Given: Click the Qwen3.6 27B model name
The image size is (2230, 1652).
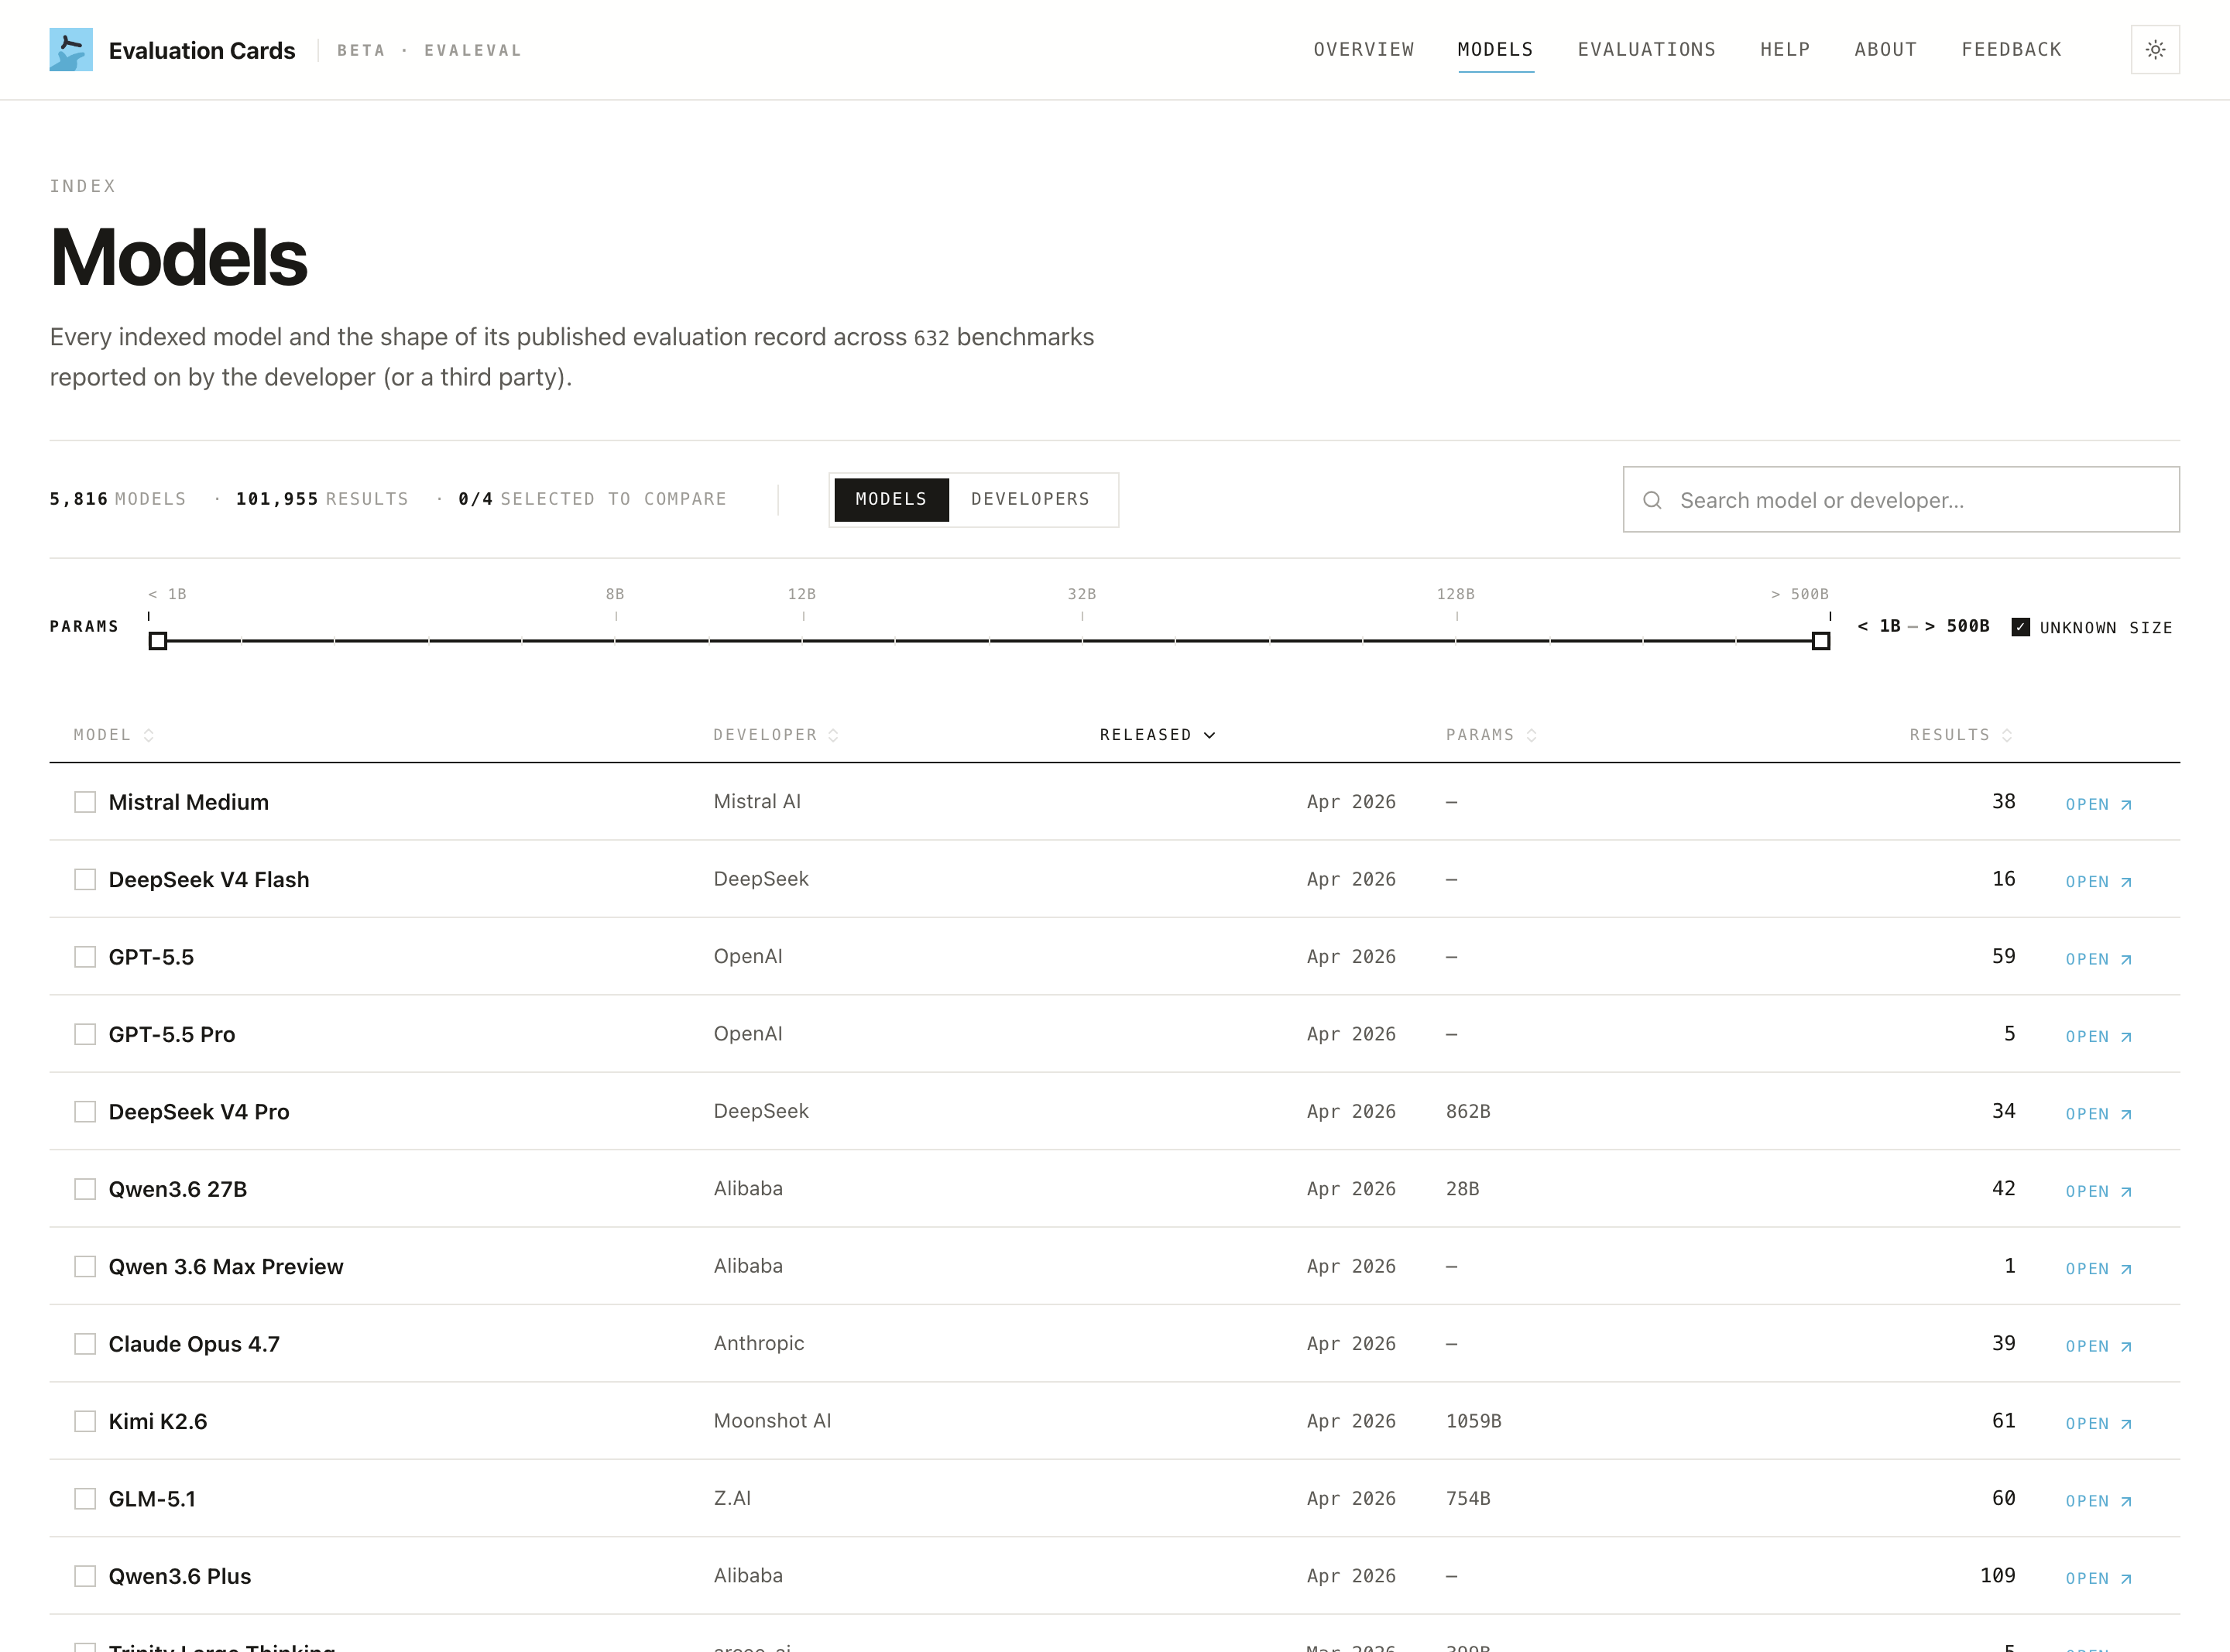Looking at the screenshot, I should click(178, 1189).
